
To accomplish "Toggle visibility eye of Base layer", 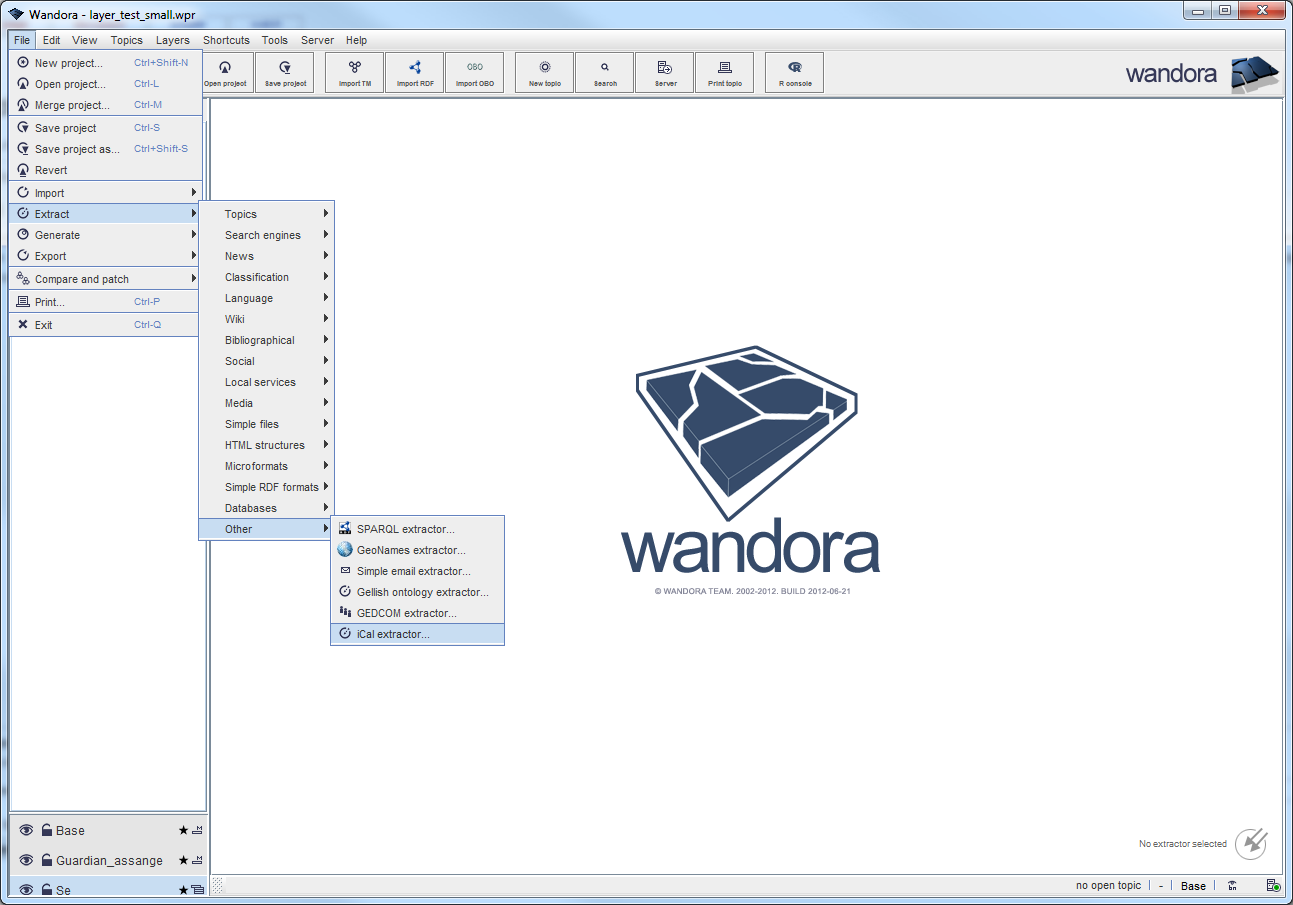I will click(x=27, y=830).
